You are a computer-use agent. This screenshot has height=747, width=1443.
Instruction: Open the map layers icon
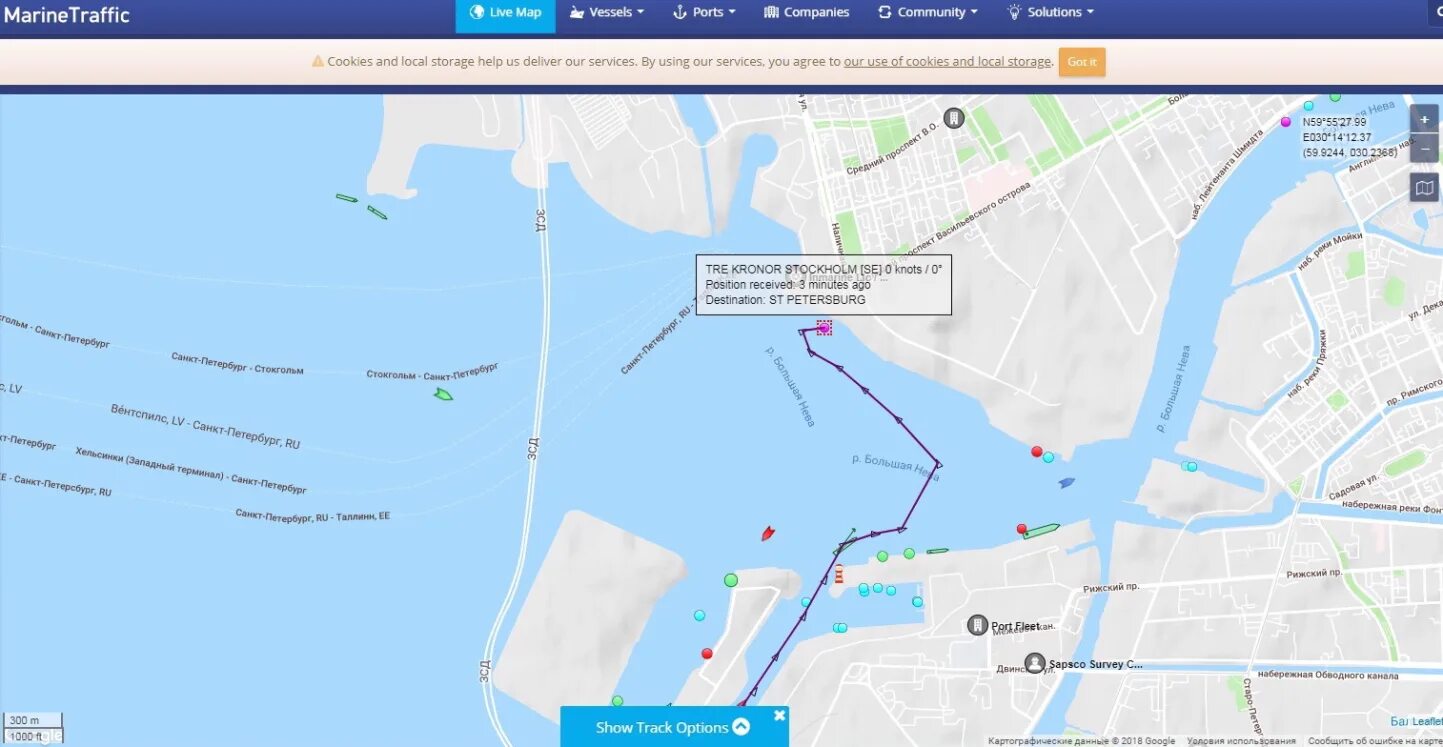coord(1424,187)
